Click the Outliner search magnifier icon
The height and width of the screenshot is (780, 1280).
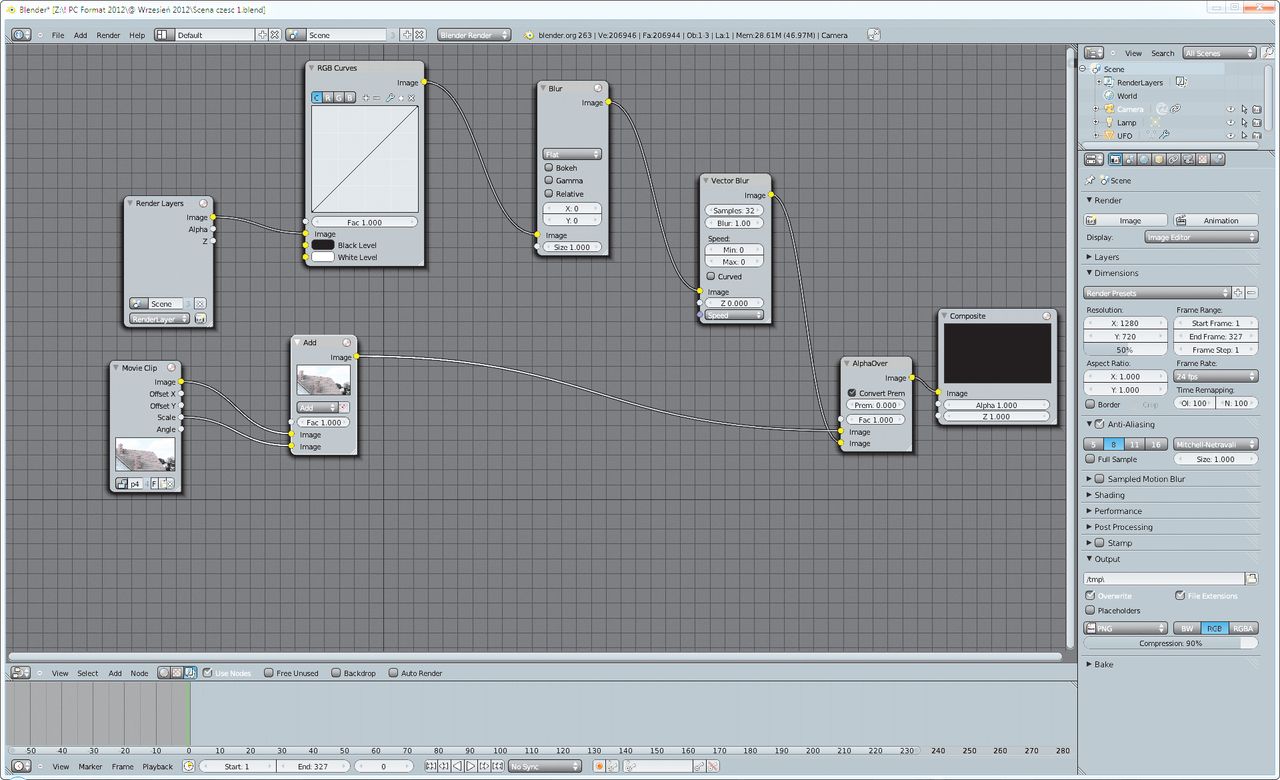click(1267, 53)
